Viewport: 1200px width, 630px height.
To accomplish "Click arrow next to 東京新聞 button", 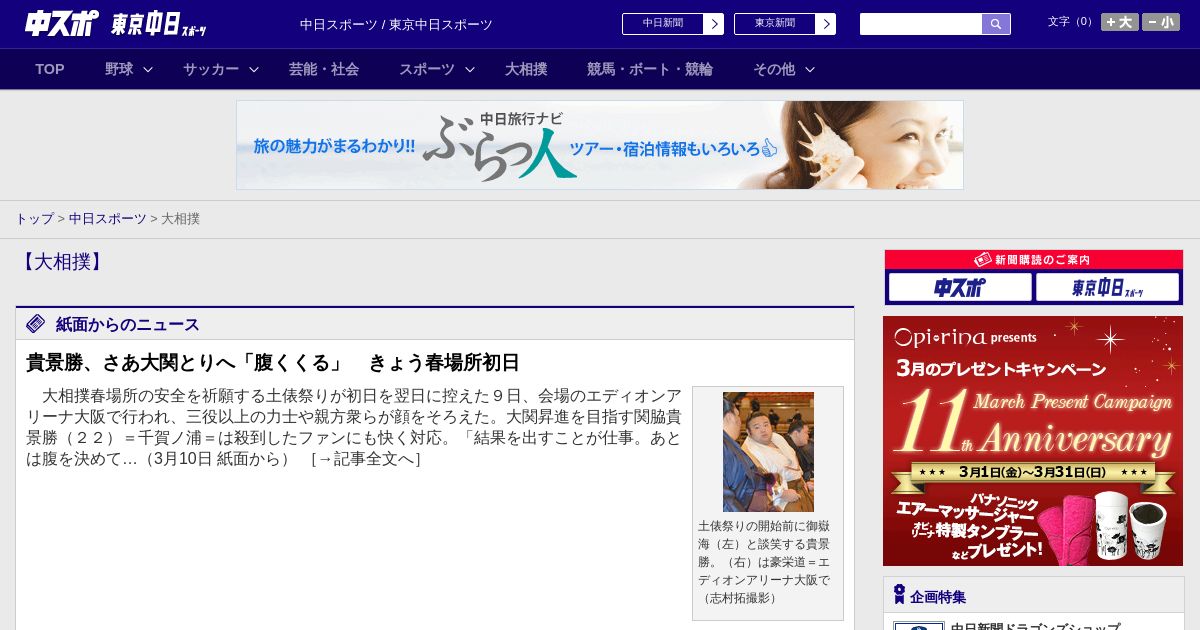I will pos(826,24).
